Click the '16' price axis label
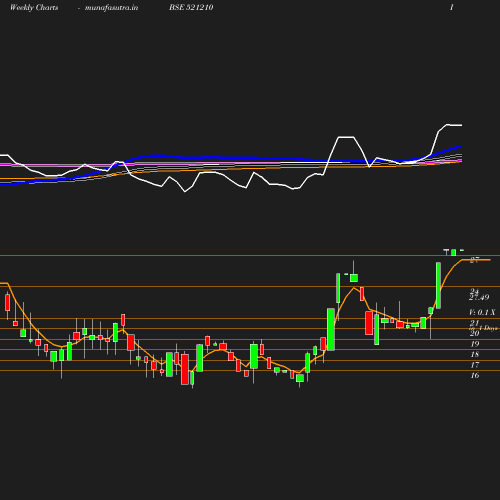 pyautogui.click(x=475, y=375)
